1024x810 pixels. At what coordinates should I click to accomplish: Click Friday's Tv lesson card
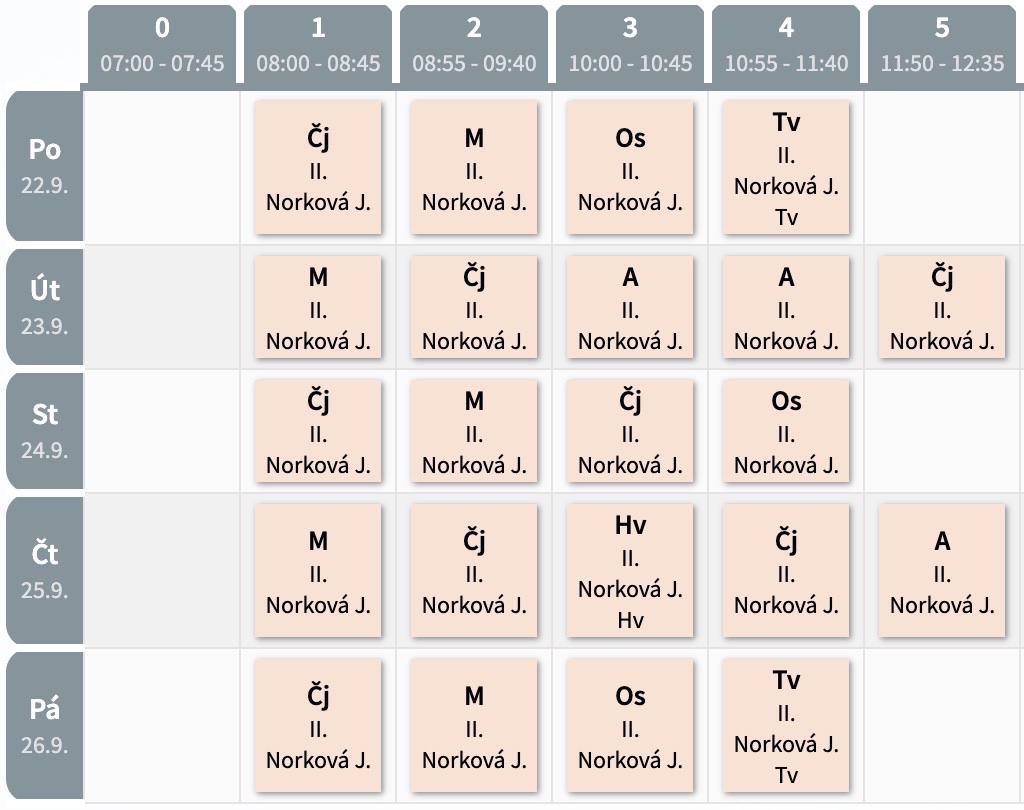click(786, 725)
